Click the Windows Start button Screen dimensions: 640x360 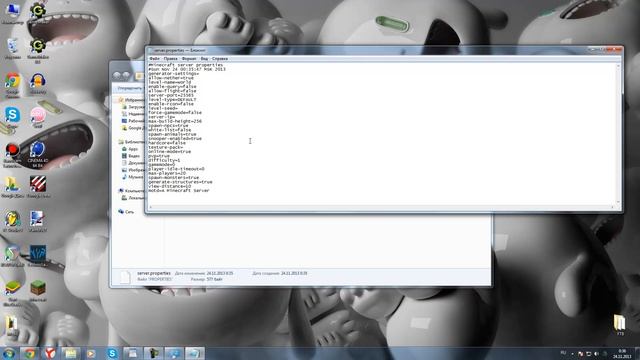pos(9,353)
